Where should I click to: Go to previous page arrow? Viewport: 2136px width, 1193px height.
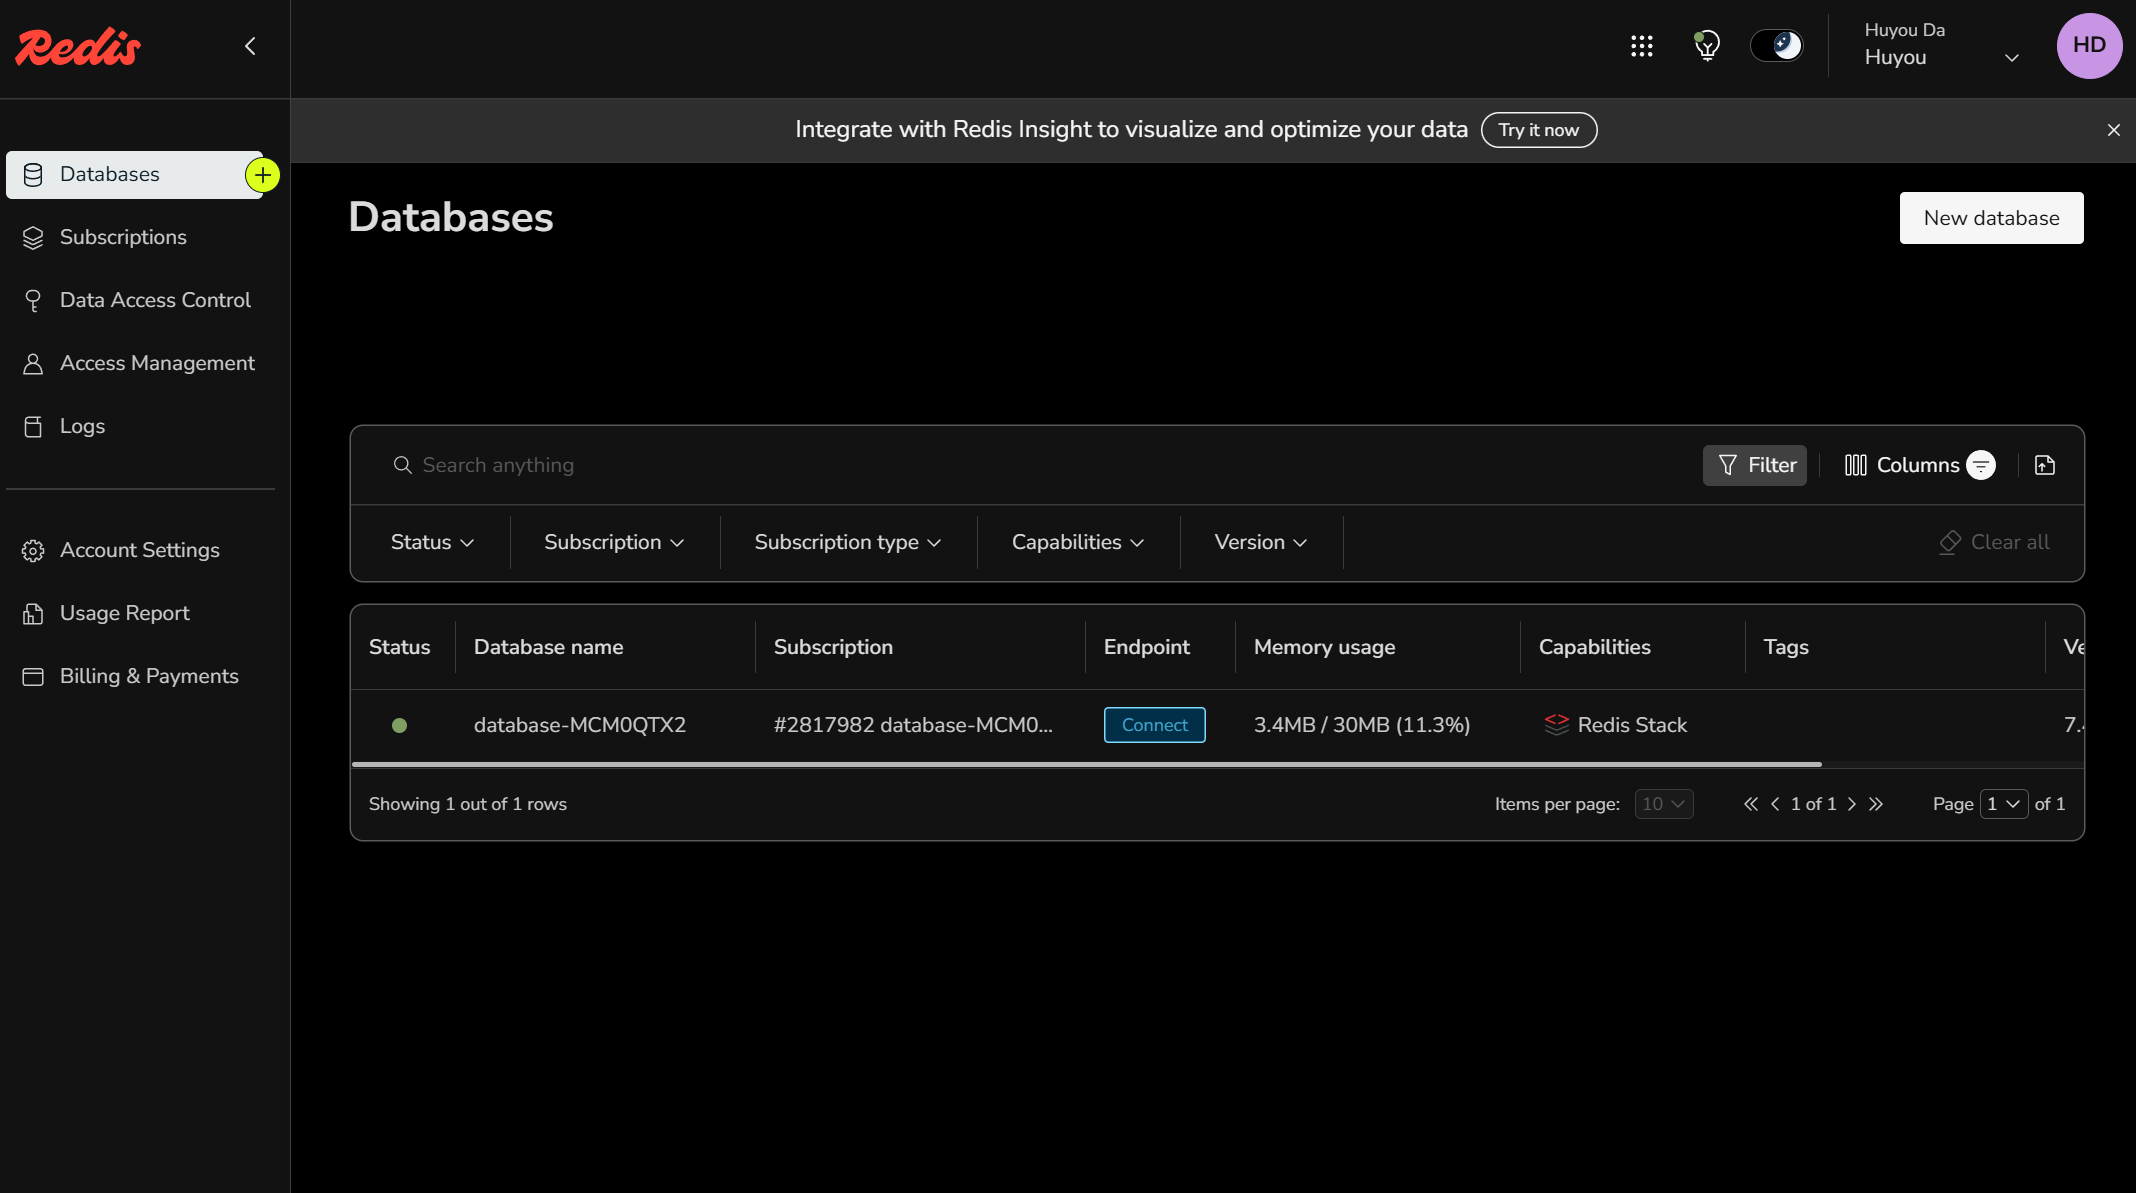[x=1775, y=804]
